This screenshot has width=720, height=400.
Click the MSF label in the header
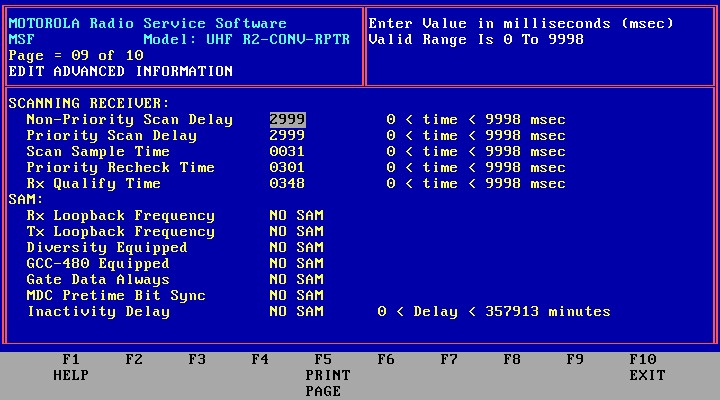(x=22, y=39)
